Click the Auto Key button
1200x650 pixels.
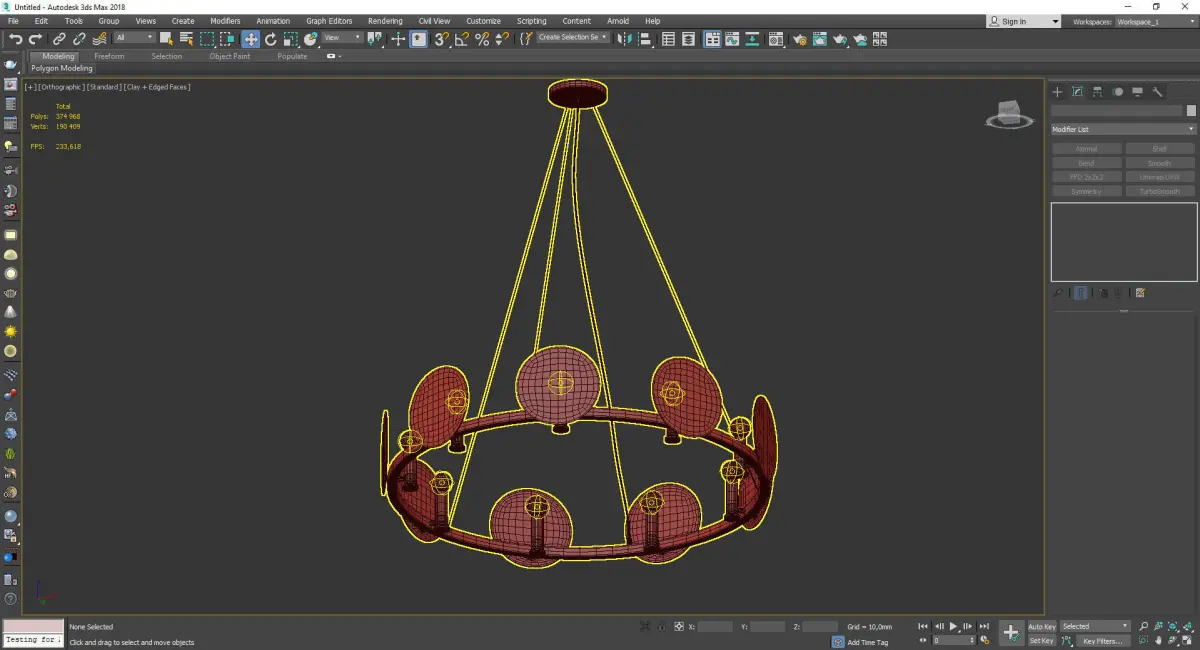tap(1042, 626)
